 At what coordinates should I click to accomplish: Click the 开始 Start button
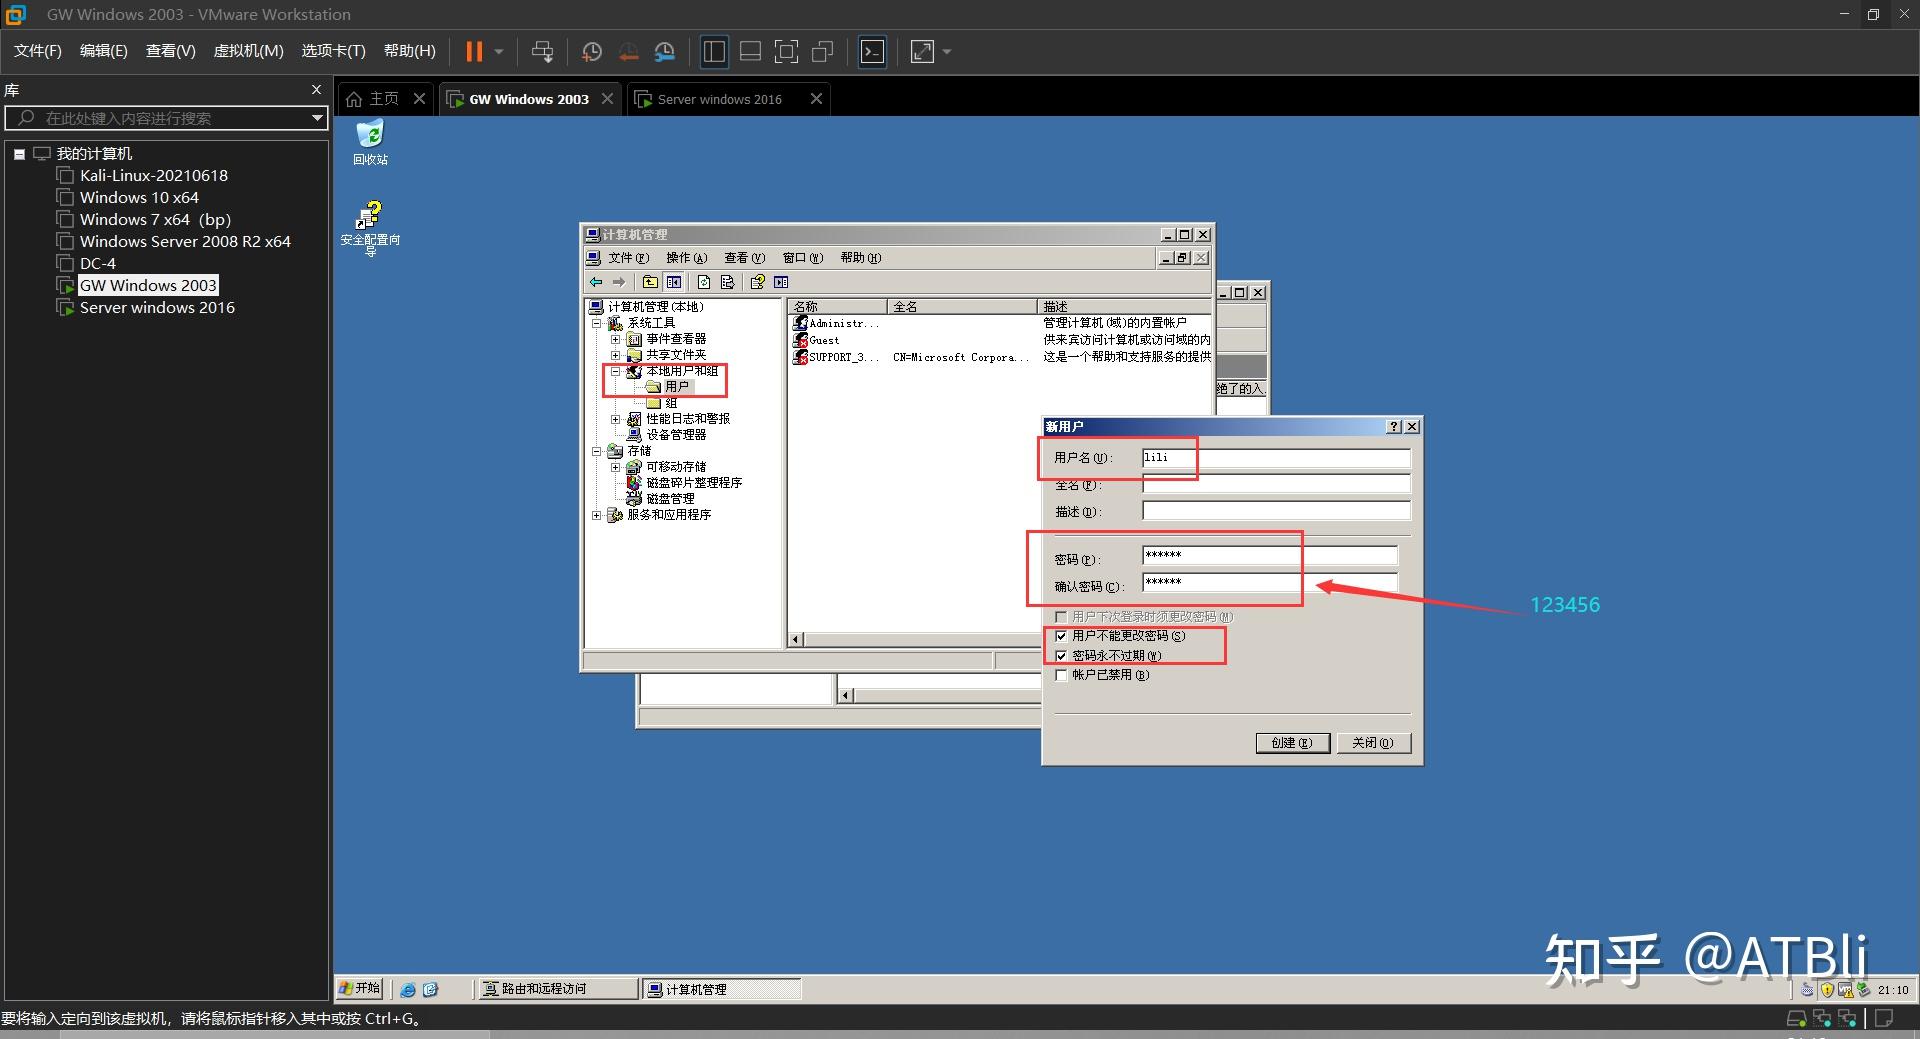pyautogui.click(x=360, y=988)
